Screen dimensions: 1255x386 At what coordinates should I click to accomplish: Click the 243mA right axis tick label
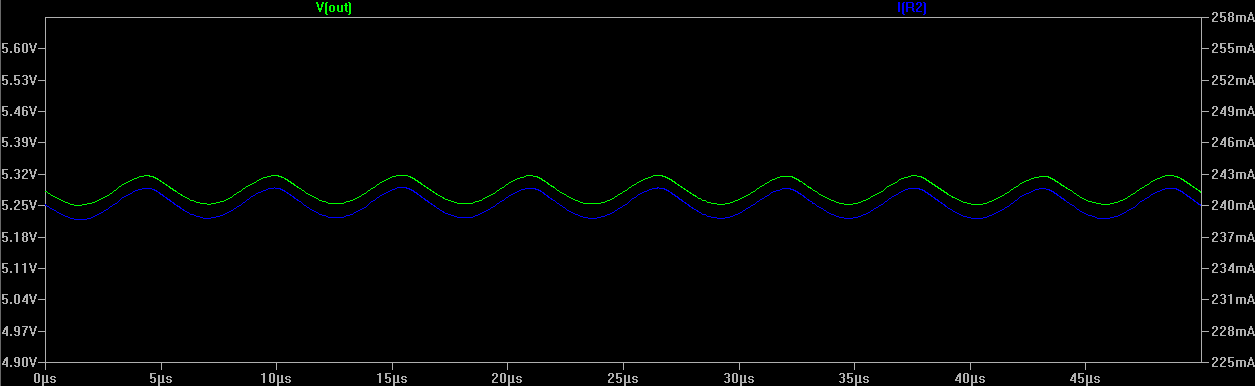1232,174
